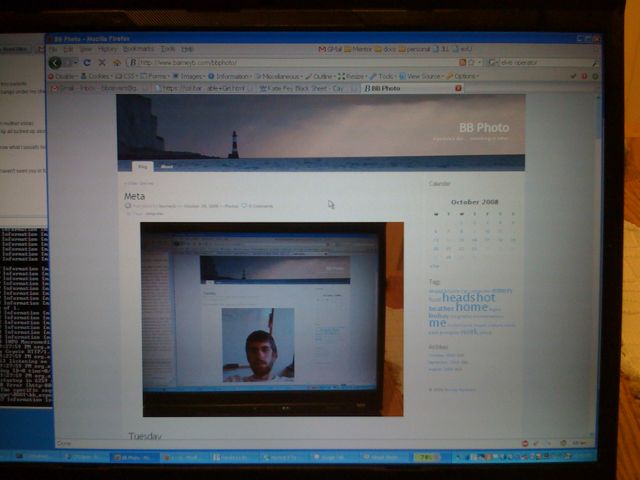Image resolution: width=640 pixels, height=480 pixels.
Task: Click the heather tag in tag cloud
Action: coord(441,309)
